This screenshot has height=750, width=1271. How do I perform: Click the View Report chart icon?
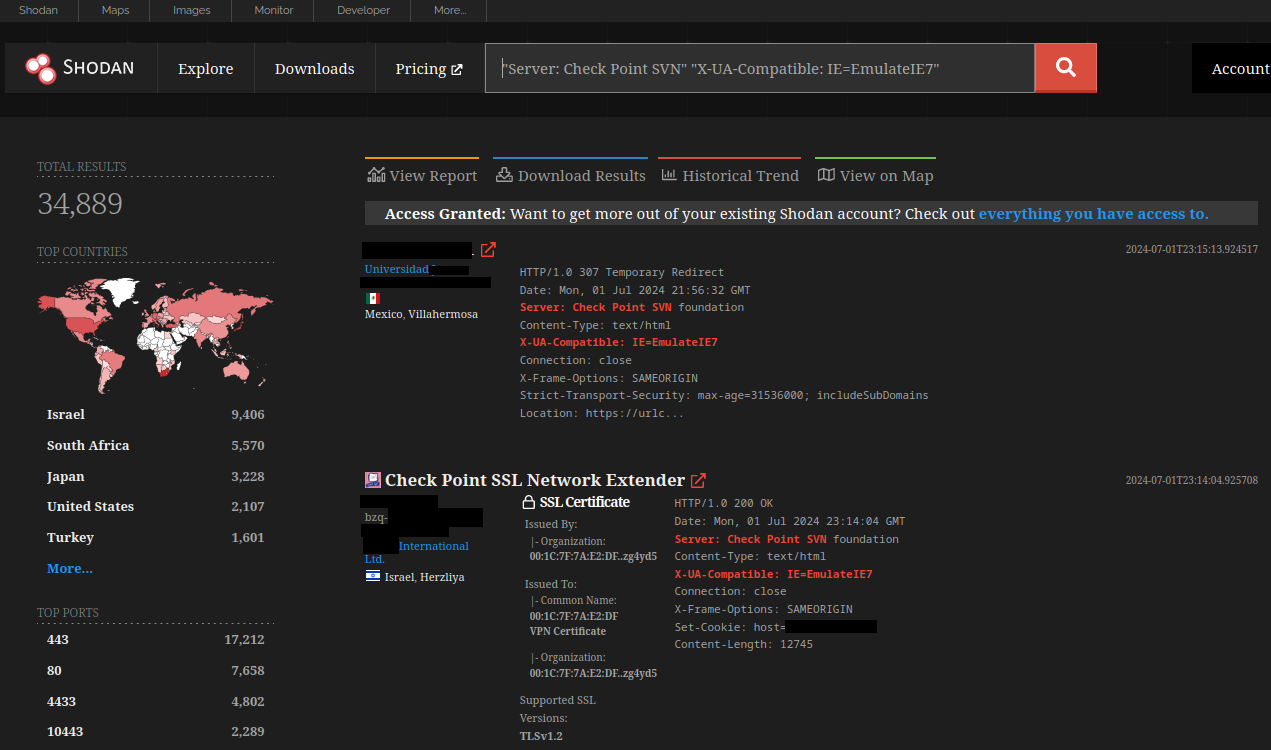click(x=376, y=175)
